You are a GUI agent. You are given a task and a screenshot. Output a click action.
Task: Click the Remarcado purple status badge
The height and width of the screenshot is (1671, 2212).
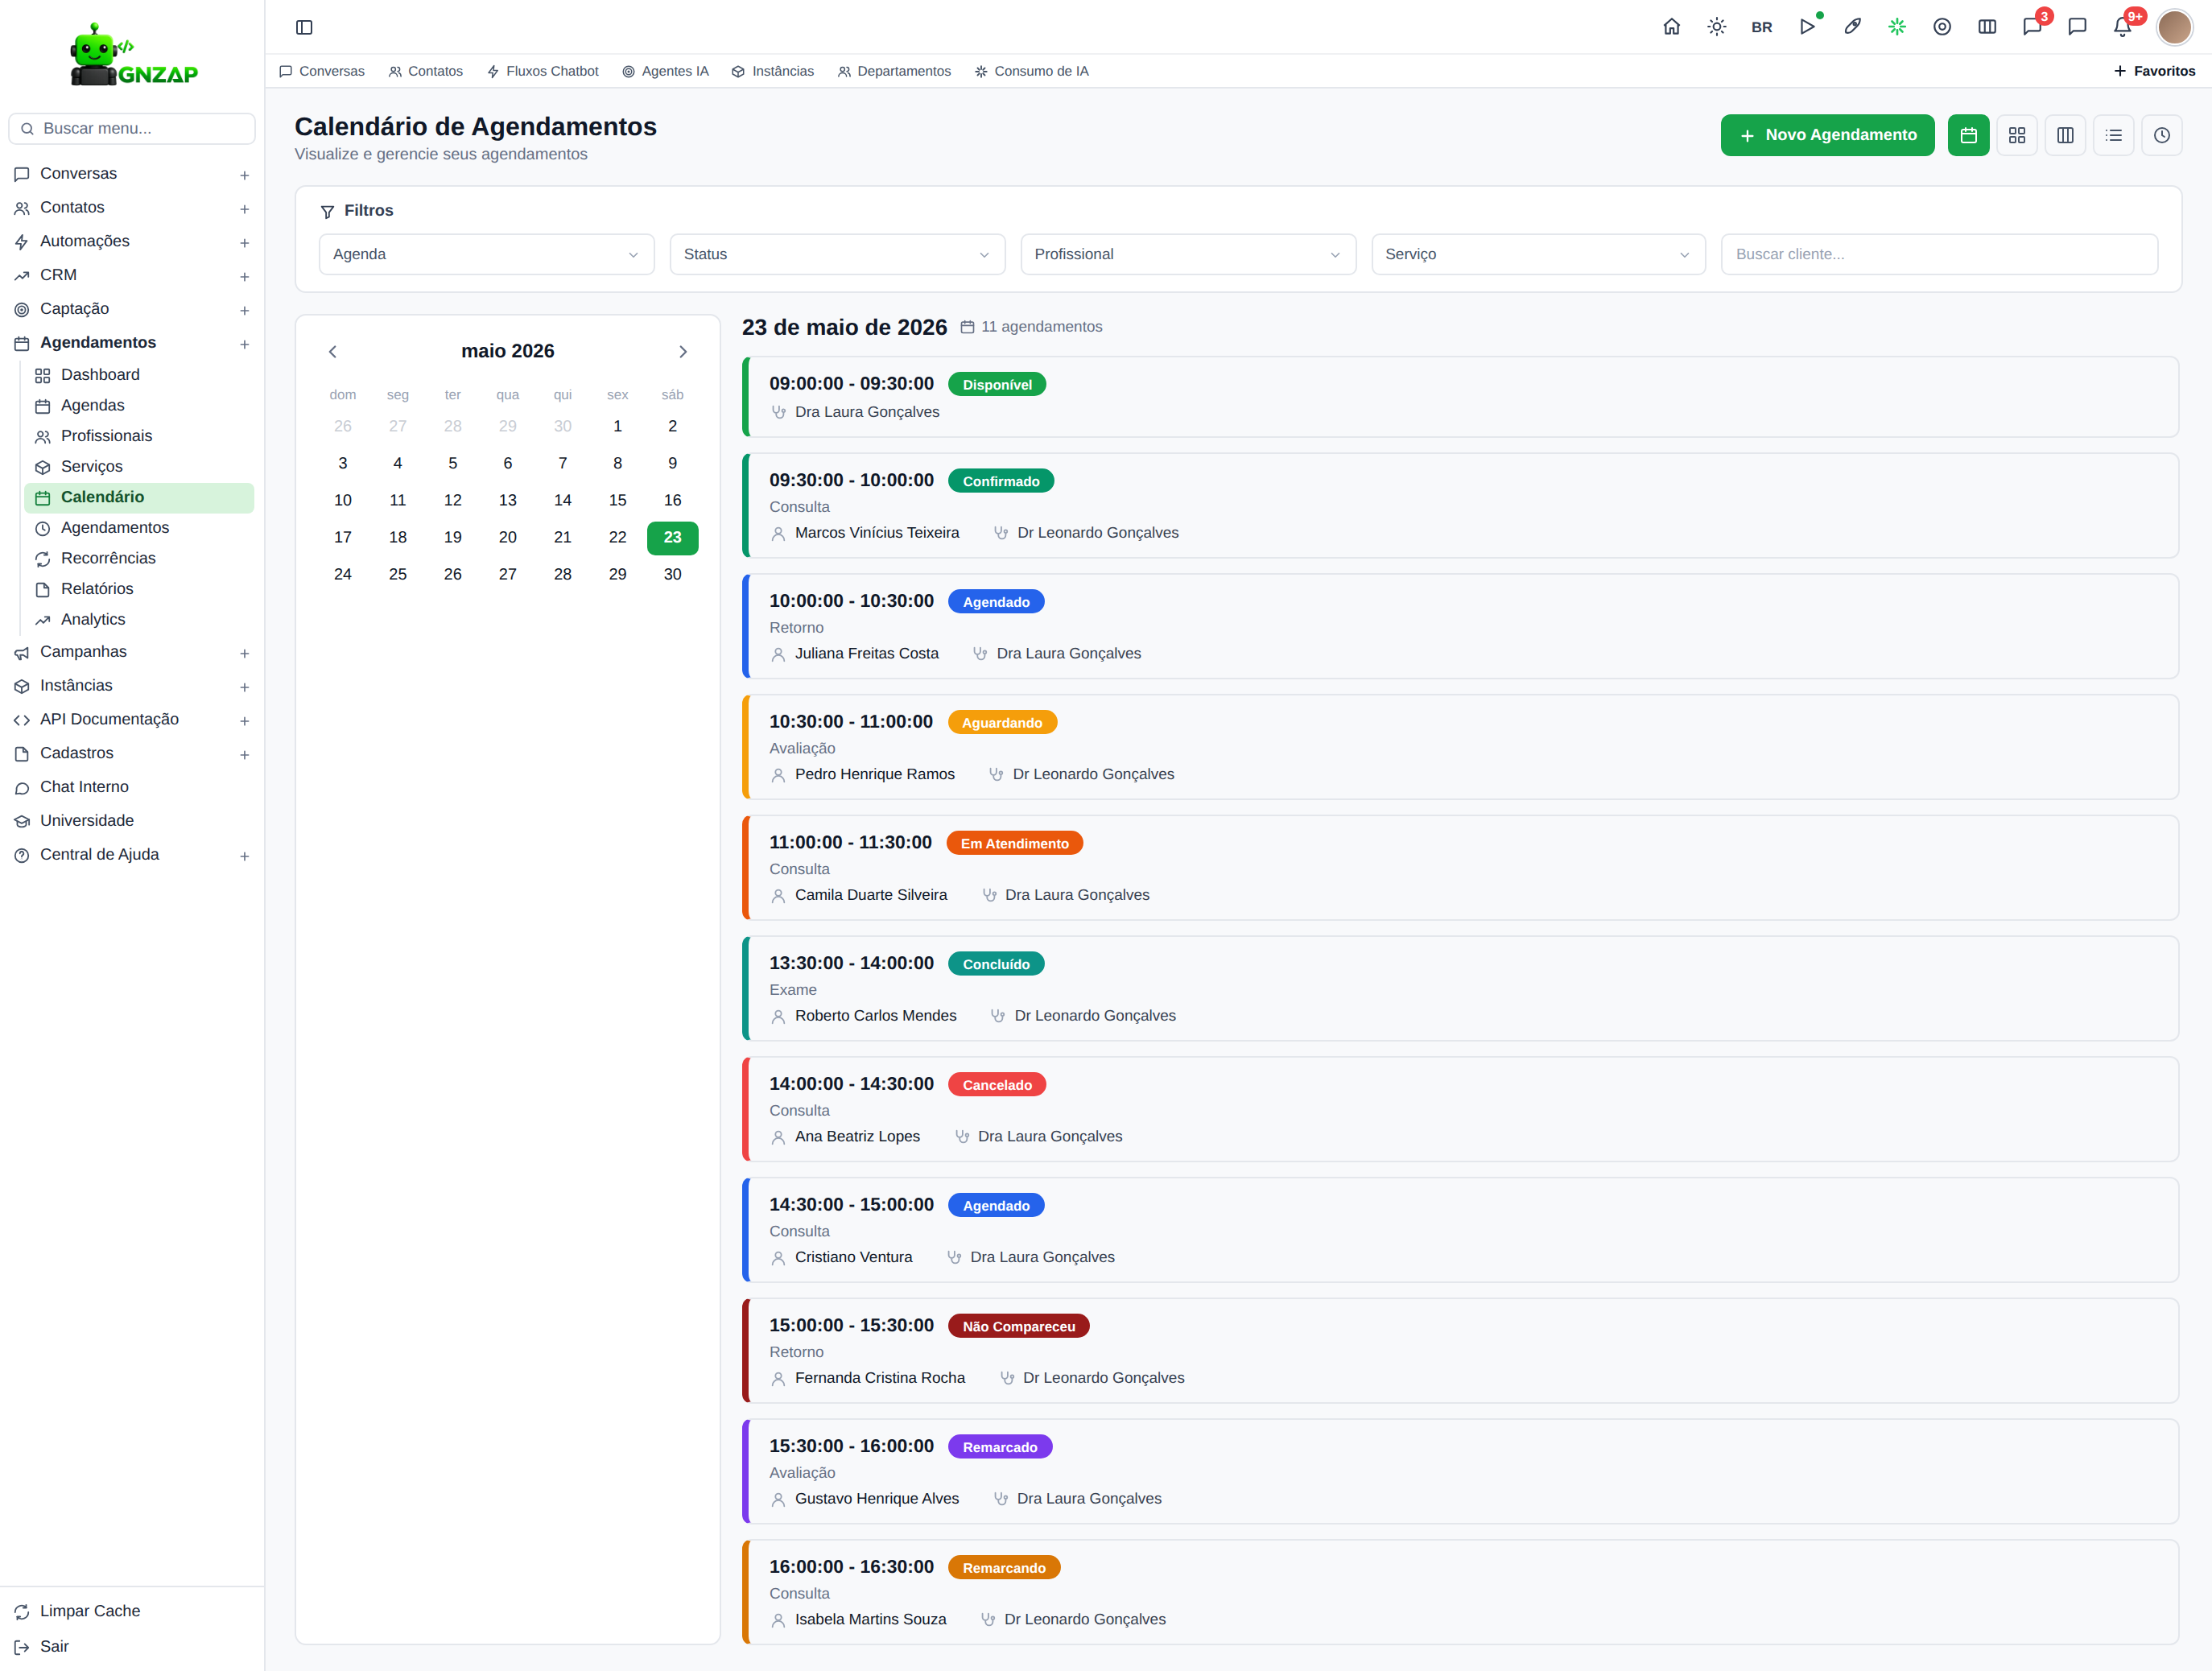point(999,1447)
